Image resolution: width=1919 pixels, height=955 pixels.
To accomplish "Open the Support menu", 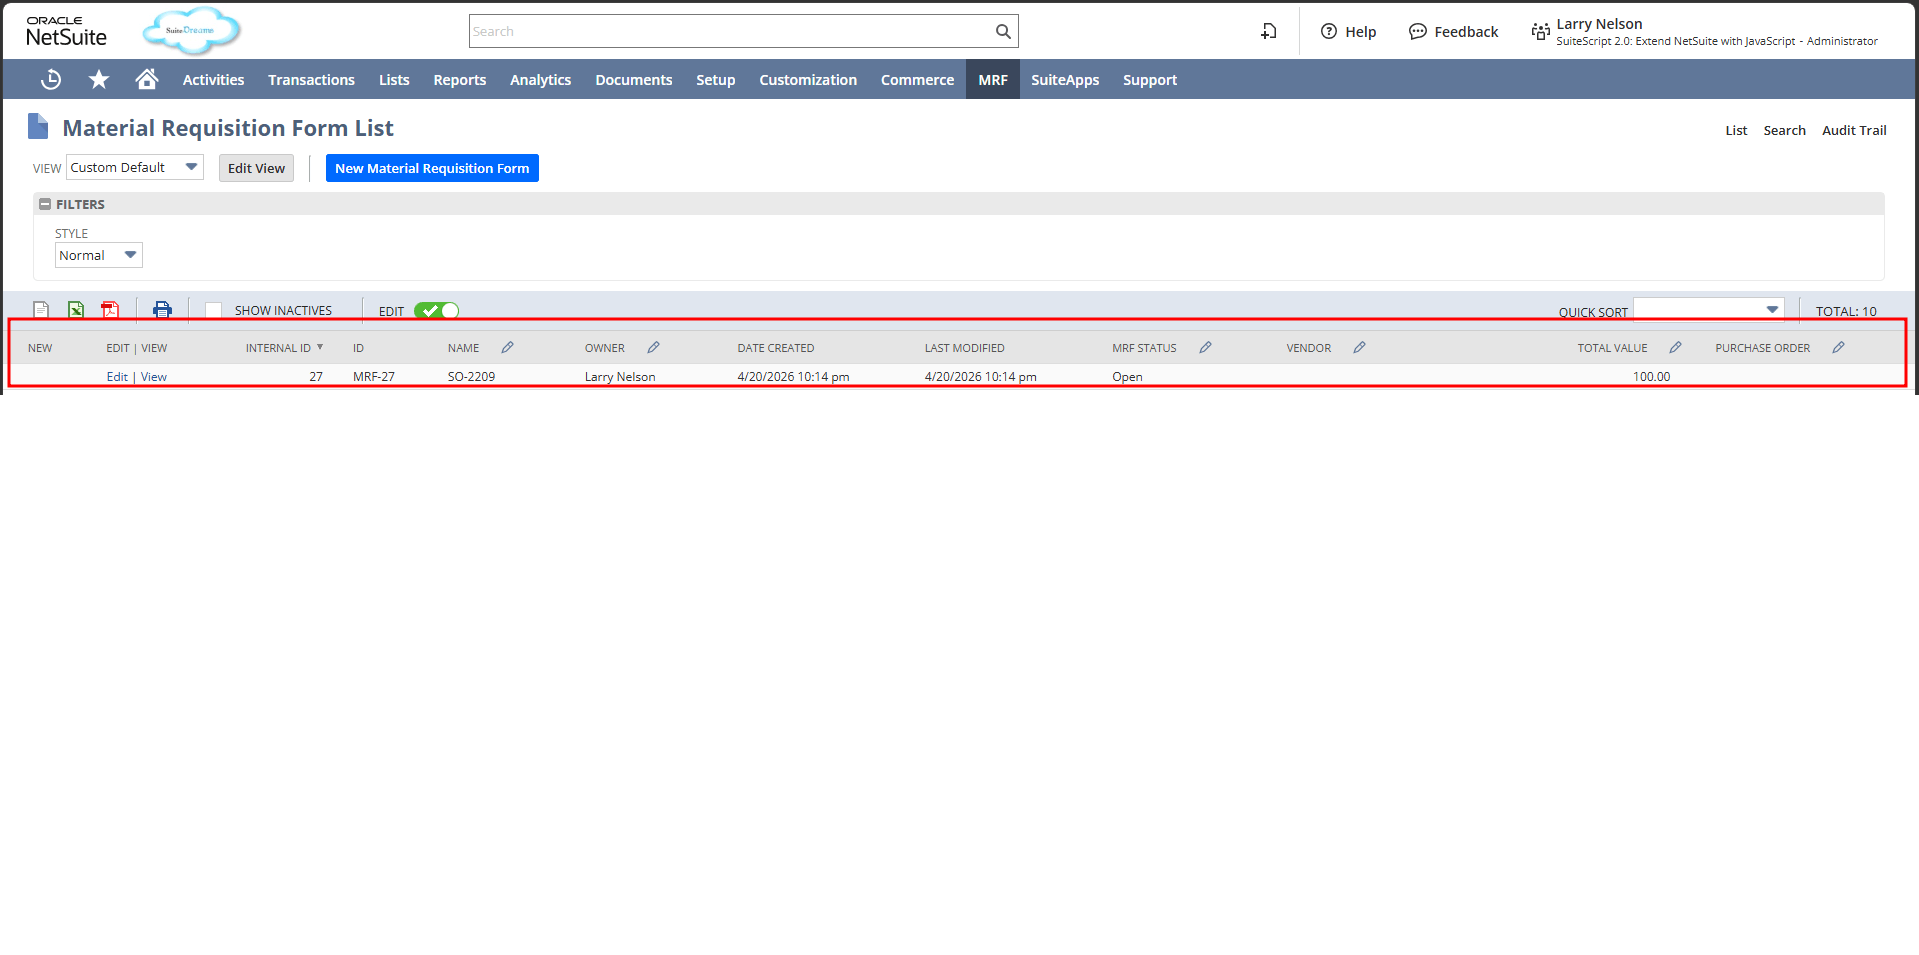I will tap(1150, 80).
